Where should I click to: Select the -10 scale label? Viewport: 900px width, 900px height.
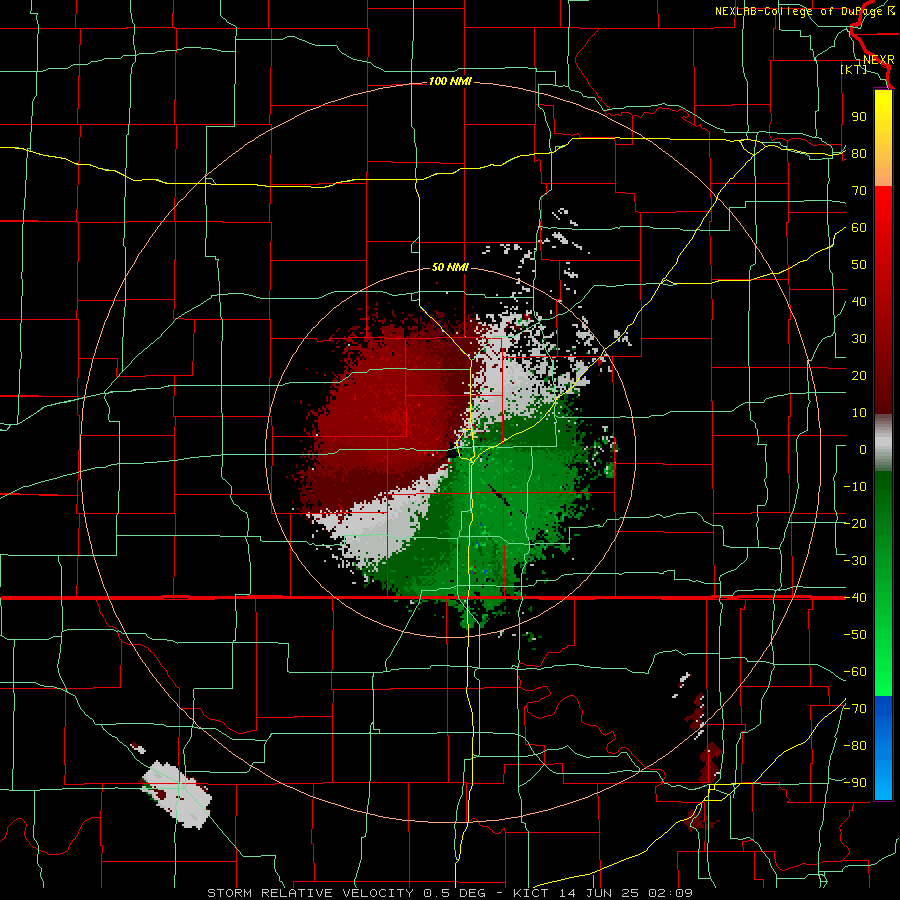[855, 487]
